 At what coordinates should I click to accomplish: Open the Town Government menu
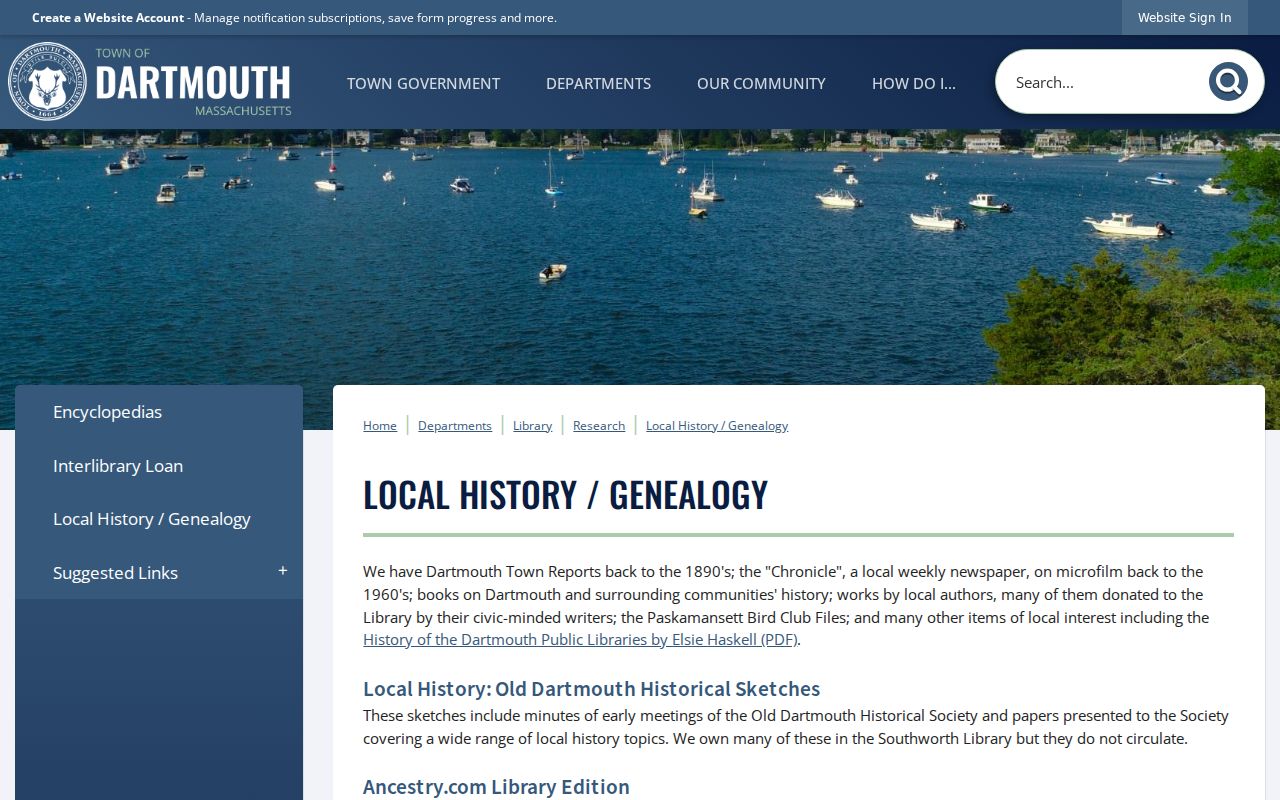click(423, 83)
